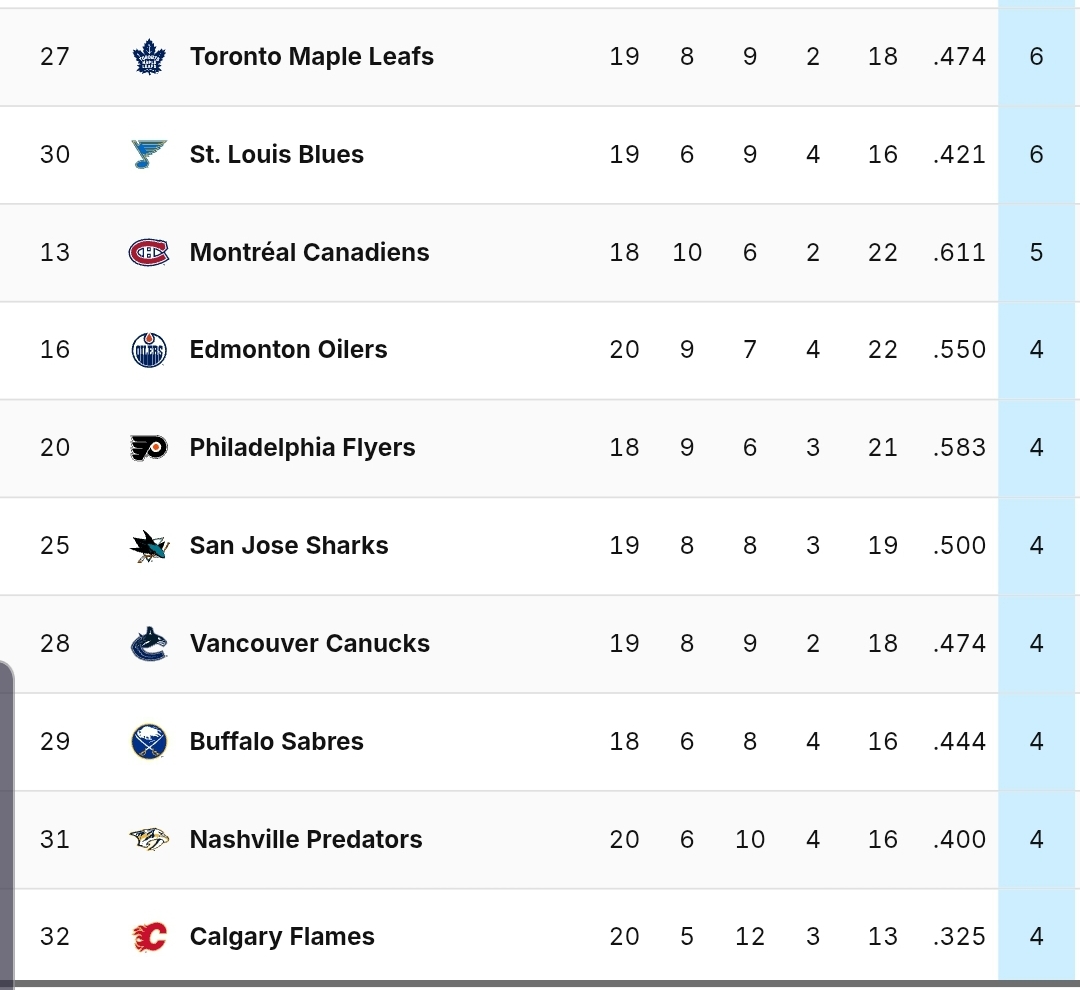This screenshot has height=990, width=1080.
Task: Click the St. Louis Blues logo
Action: pos(149,154)
